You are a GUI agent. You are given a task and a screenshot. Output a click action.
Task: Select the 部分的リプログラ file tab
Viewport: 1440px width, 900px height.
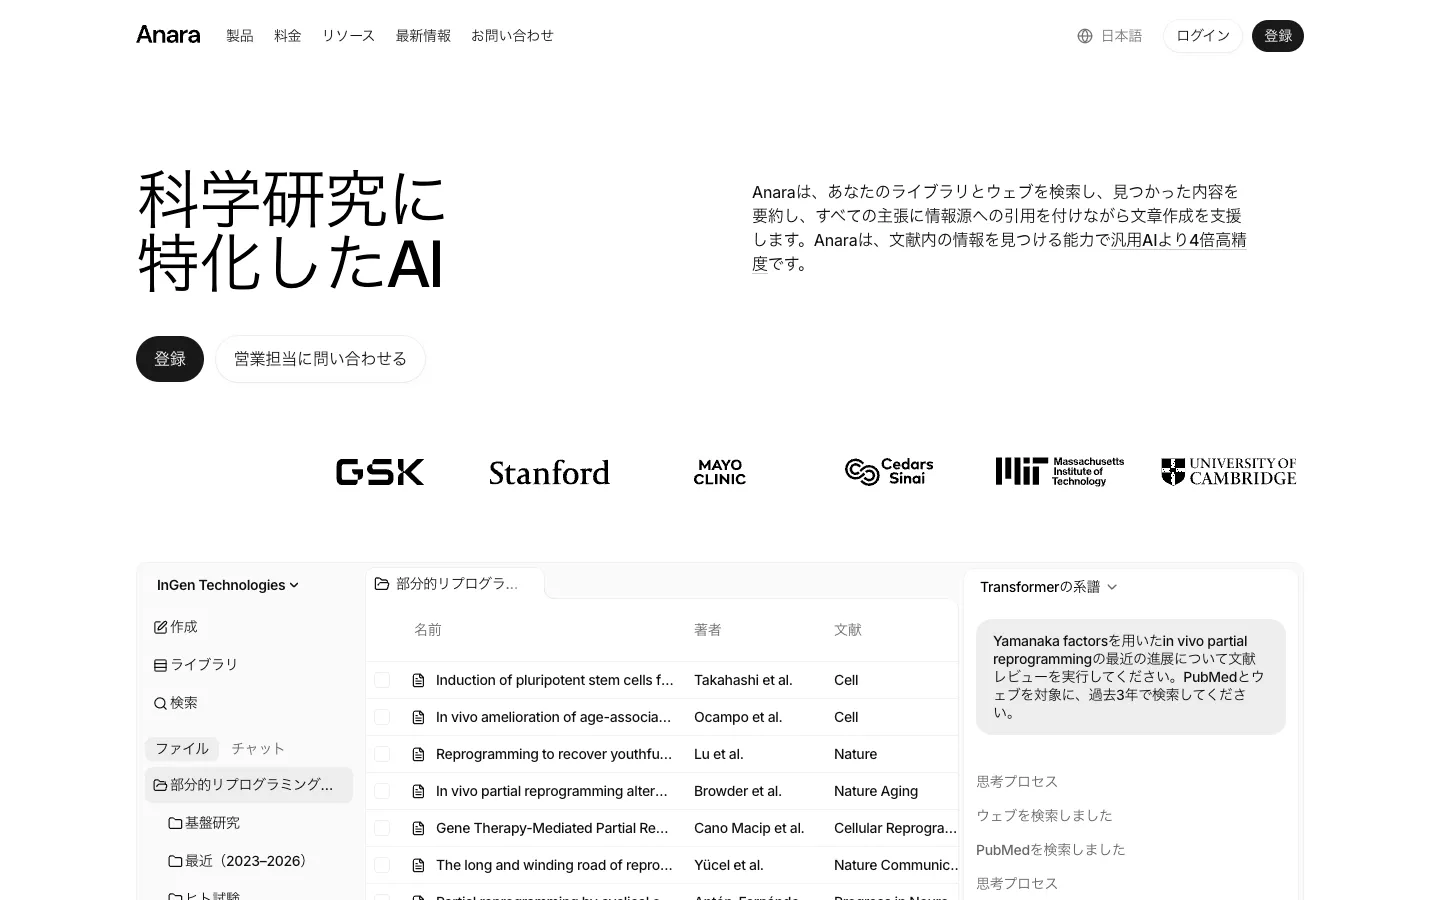pos(455,584)
